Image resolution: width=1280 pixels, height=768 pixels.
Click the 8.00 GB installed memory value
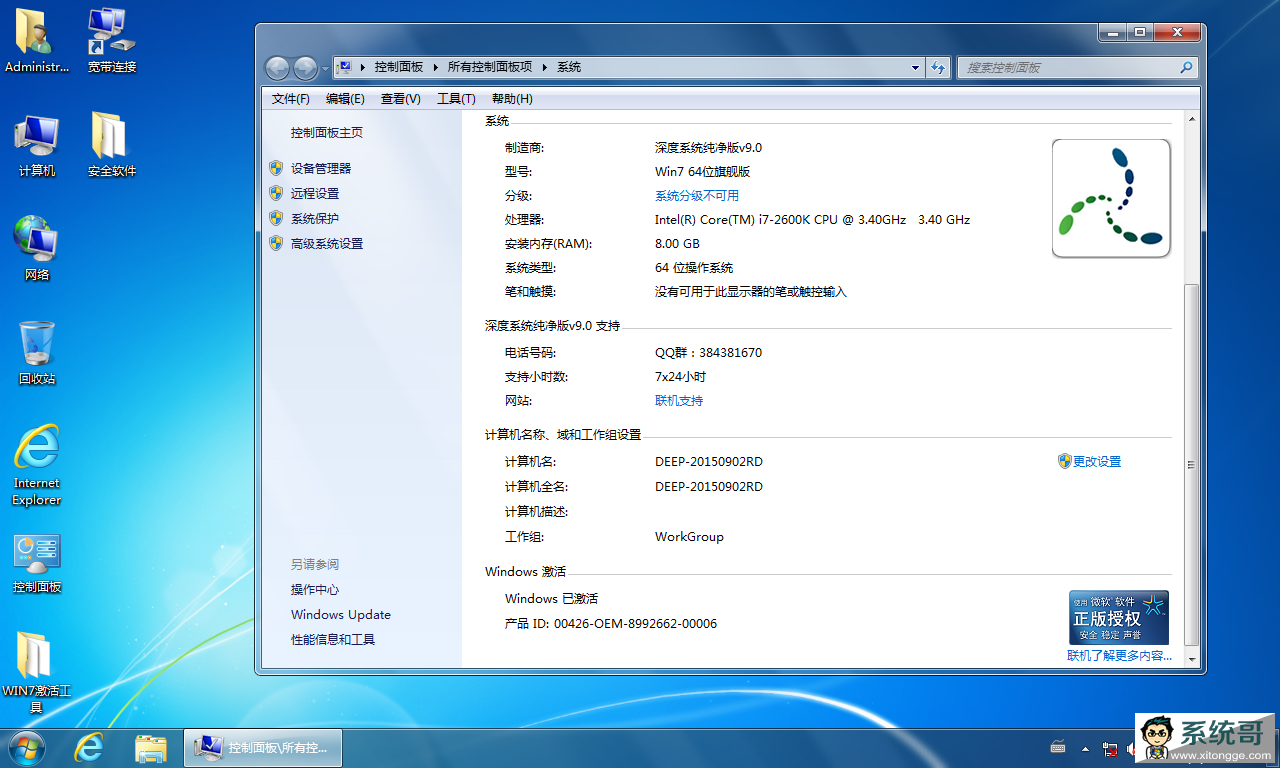click(x=677, y=244)
